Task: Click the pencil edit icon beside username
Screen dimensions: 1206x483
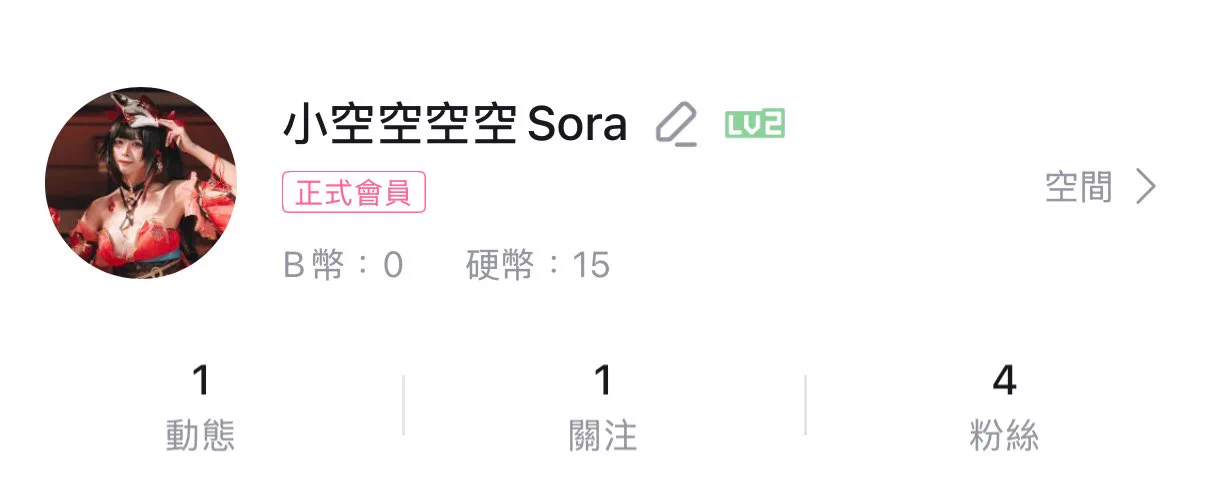Action: 676,125
